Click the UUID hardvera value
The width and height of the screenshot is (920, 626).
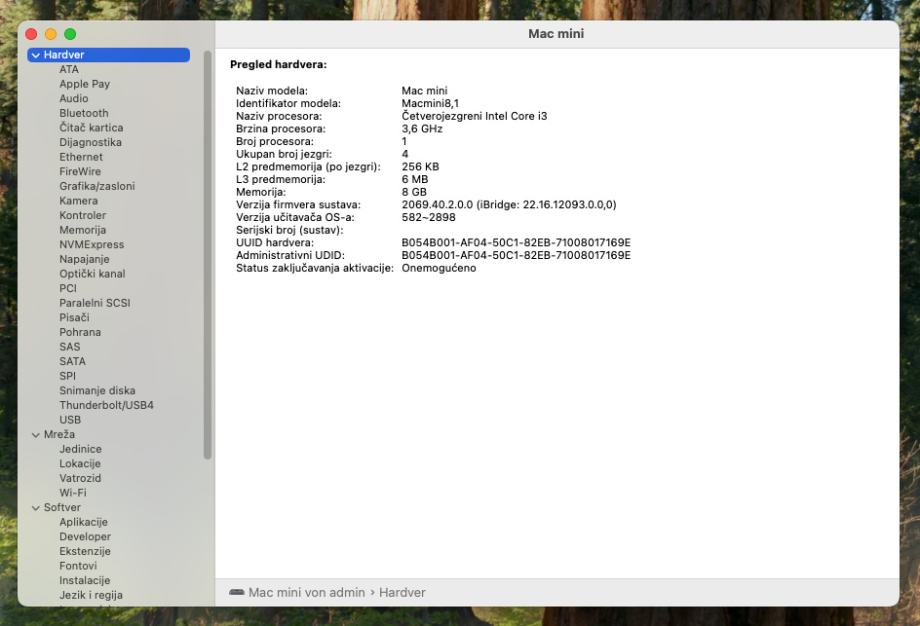coord(516,243)
